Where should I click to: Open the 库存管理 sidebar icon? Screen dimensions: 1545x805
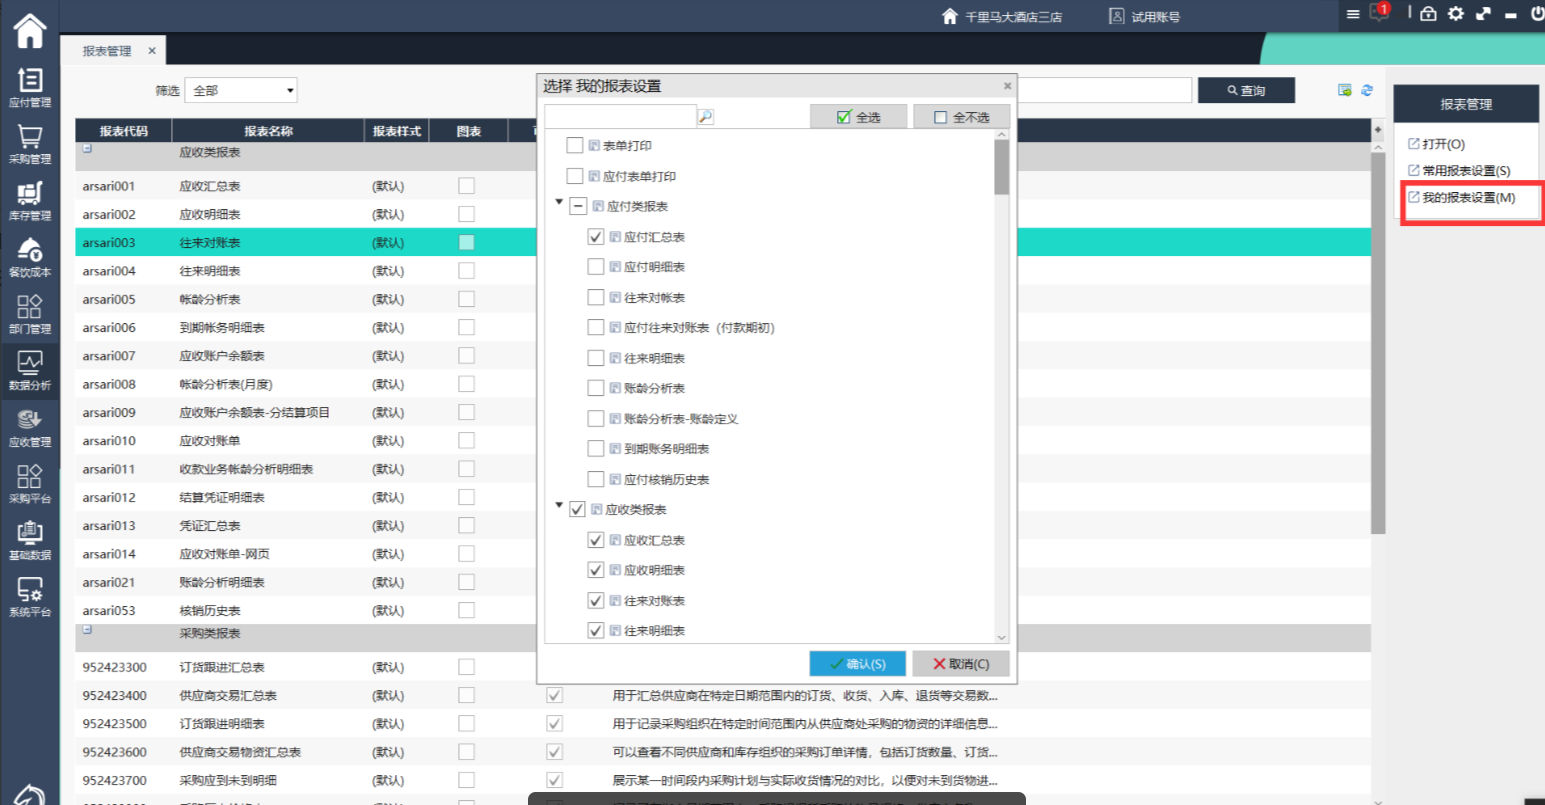[x=29, y=199]
